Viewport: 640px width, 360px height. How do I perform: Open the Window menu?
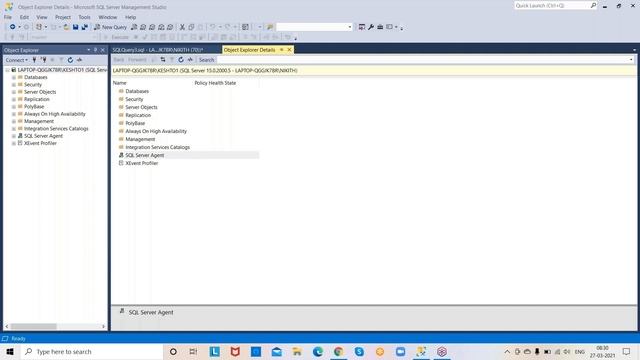108,17
